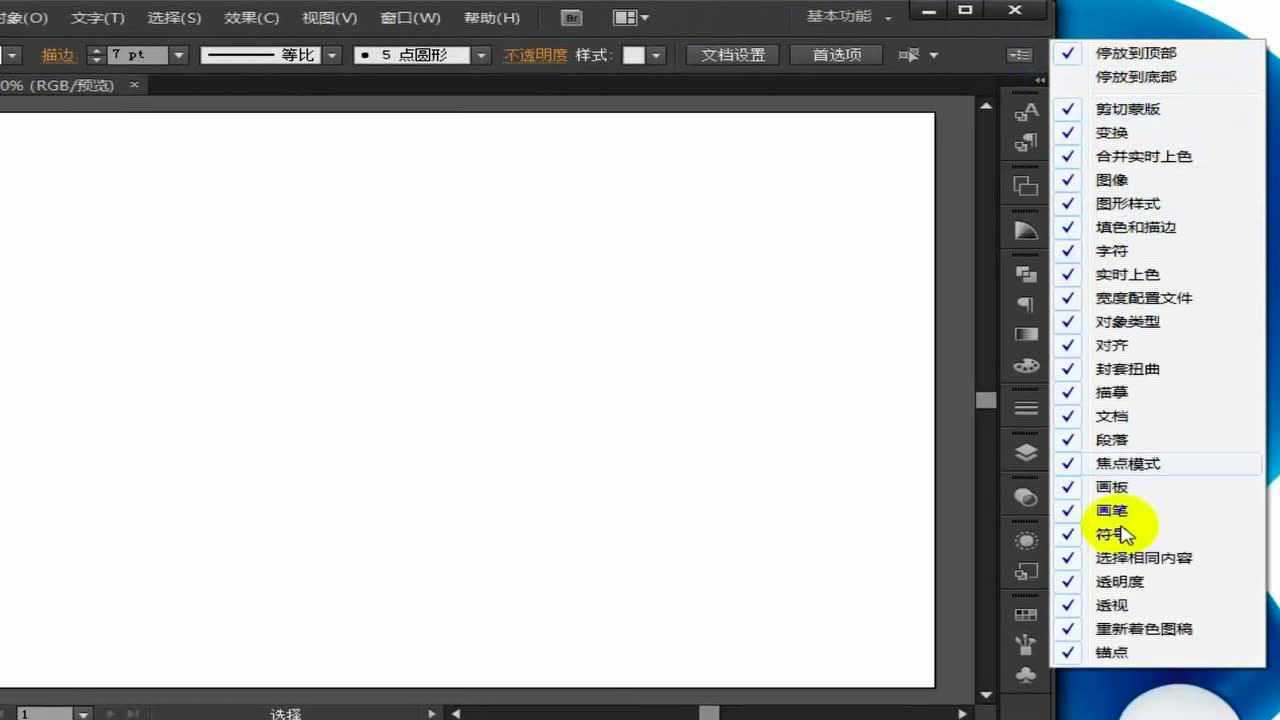Open the Paragraph Styles panel icon
Viewport: 1280px width, 720px height.
click(1026, 304)
